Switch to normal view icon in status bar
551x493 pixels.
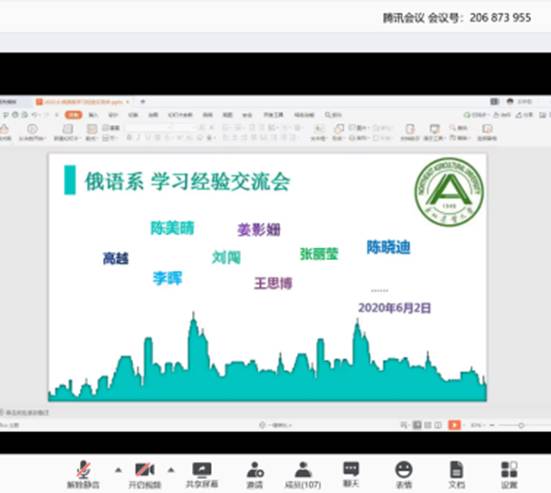(417, 425)
